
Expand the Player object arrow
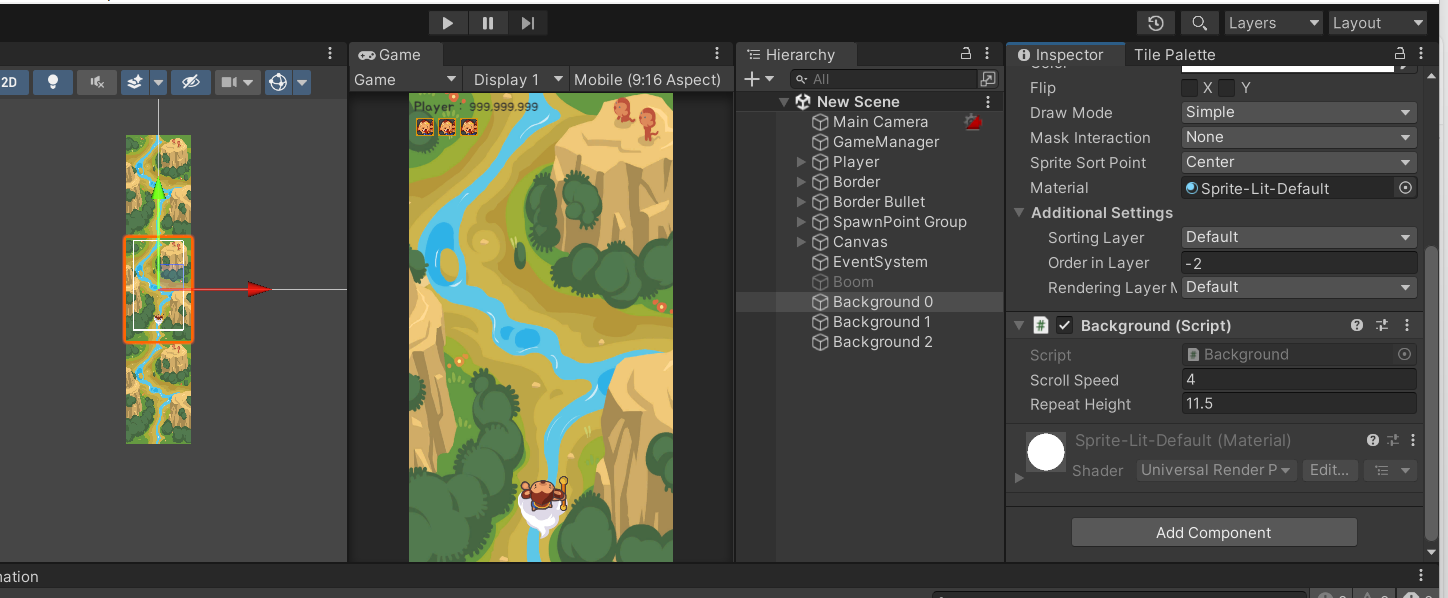click(x=801, y=162)
